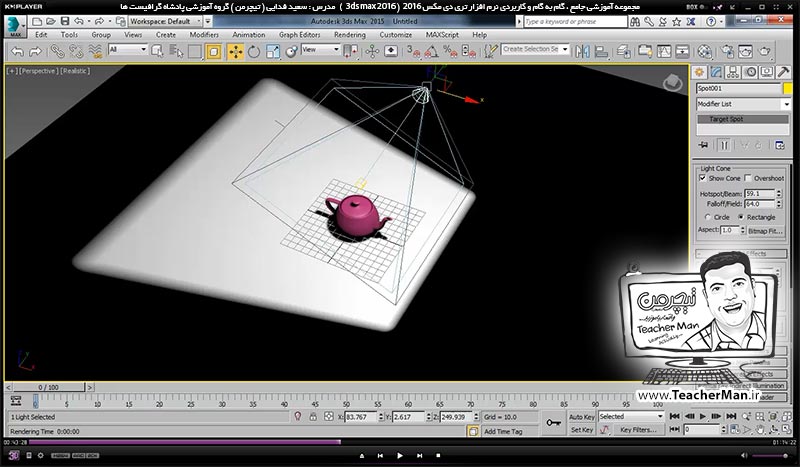Click the Select and Link chain icon
Screen dimensions: 800x467
click(57, 52)
